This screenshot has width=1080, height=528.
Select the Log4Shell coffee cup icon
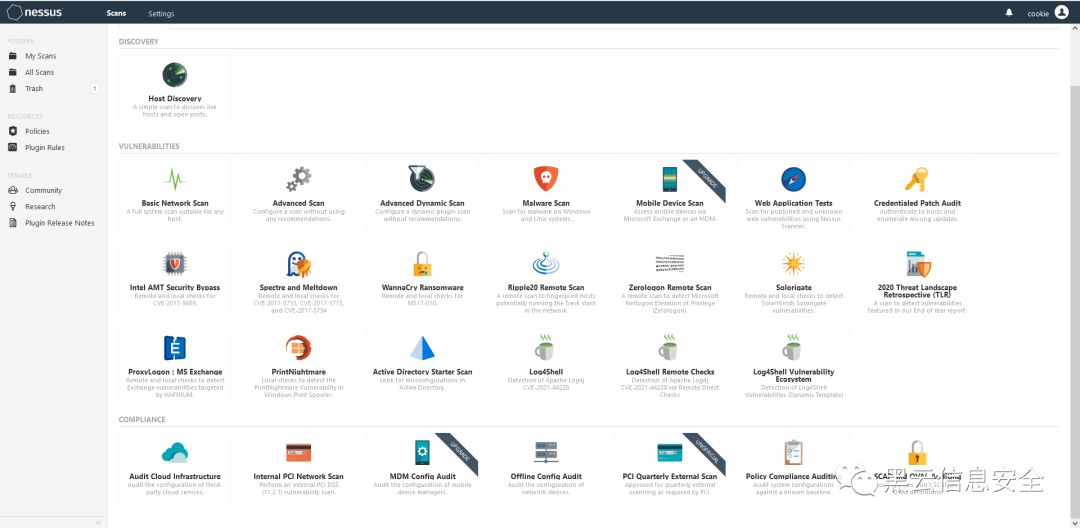pyautogui.click(x=546, y=348)
